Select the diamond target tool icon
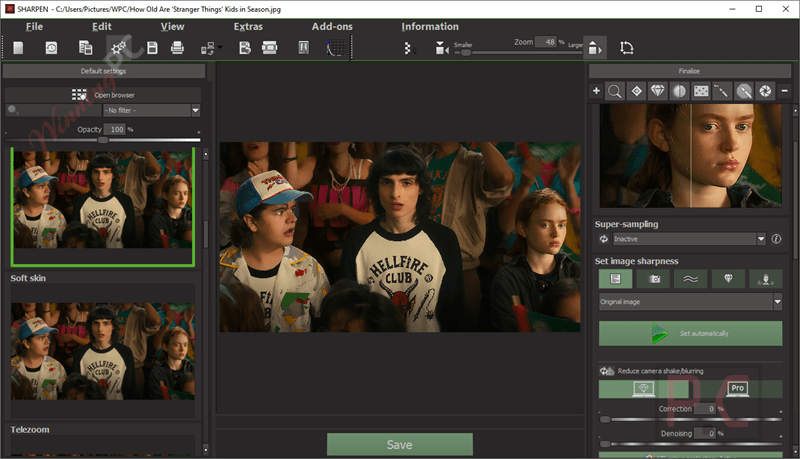The width and height of the screenshot is (800, 459). coord(636,91)
